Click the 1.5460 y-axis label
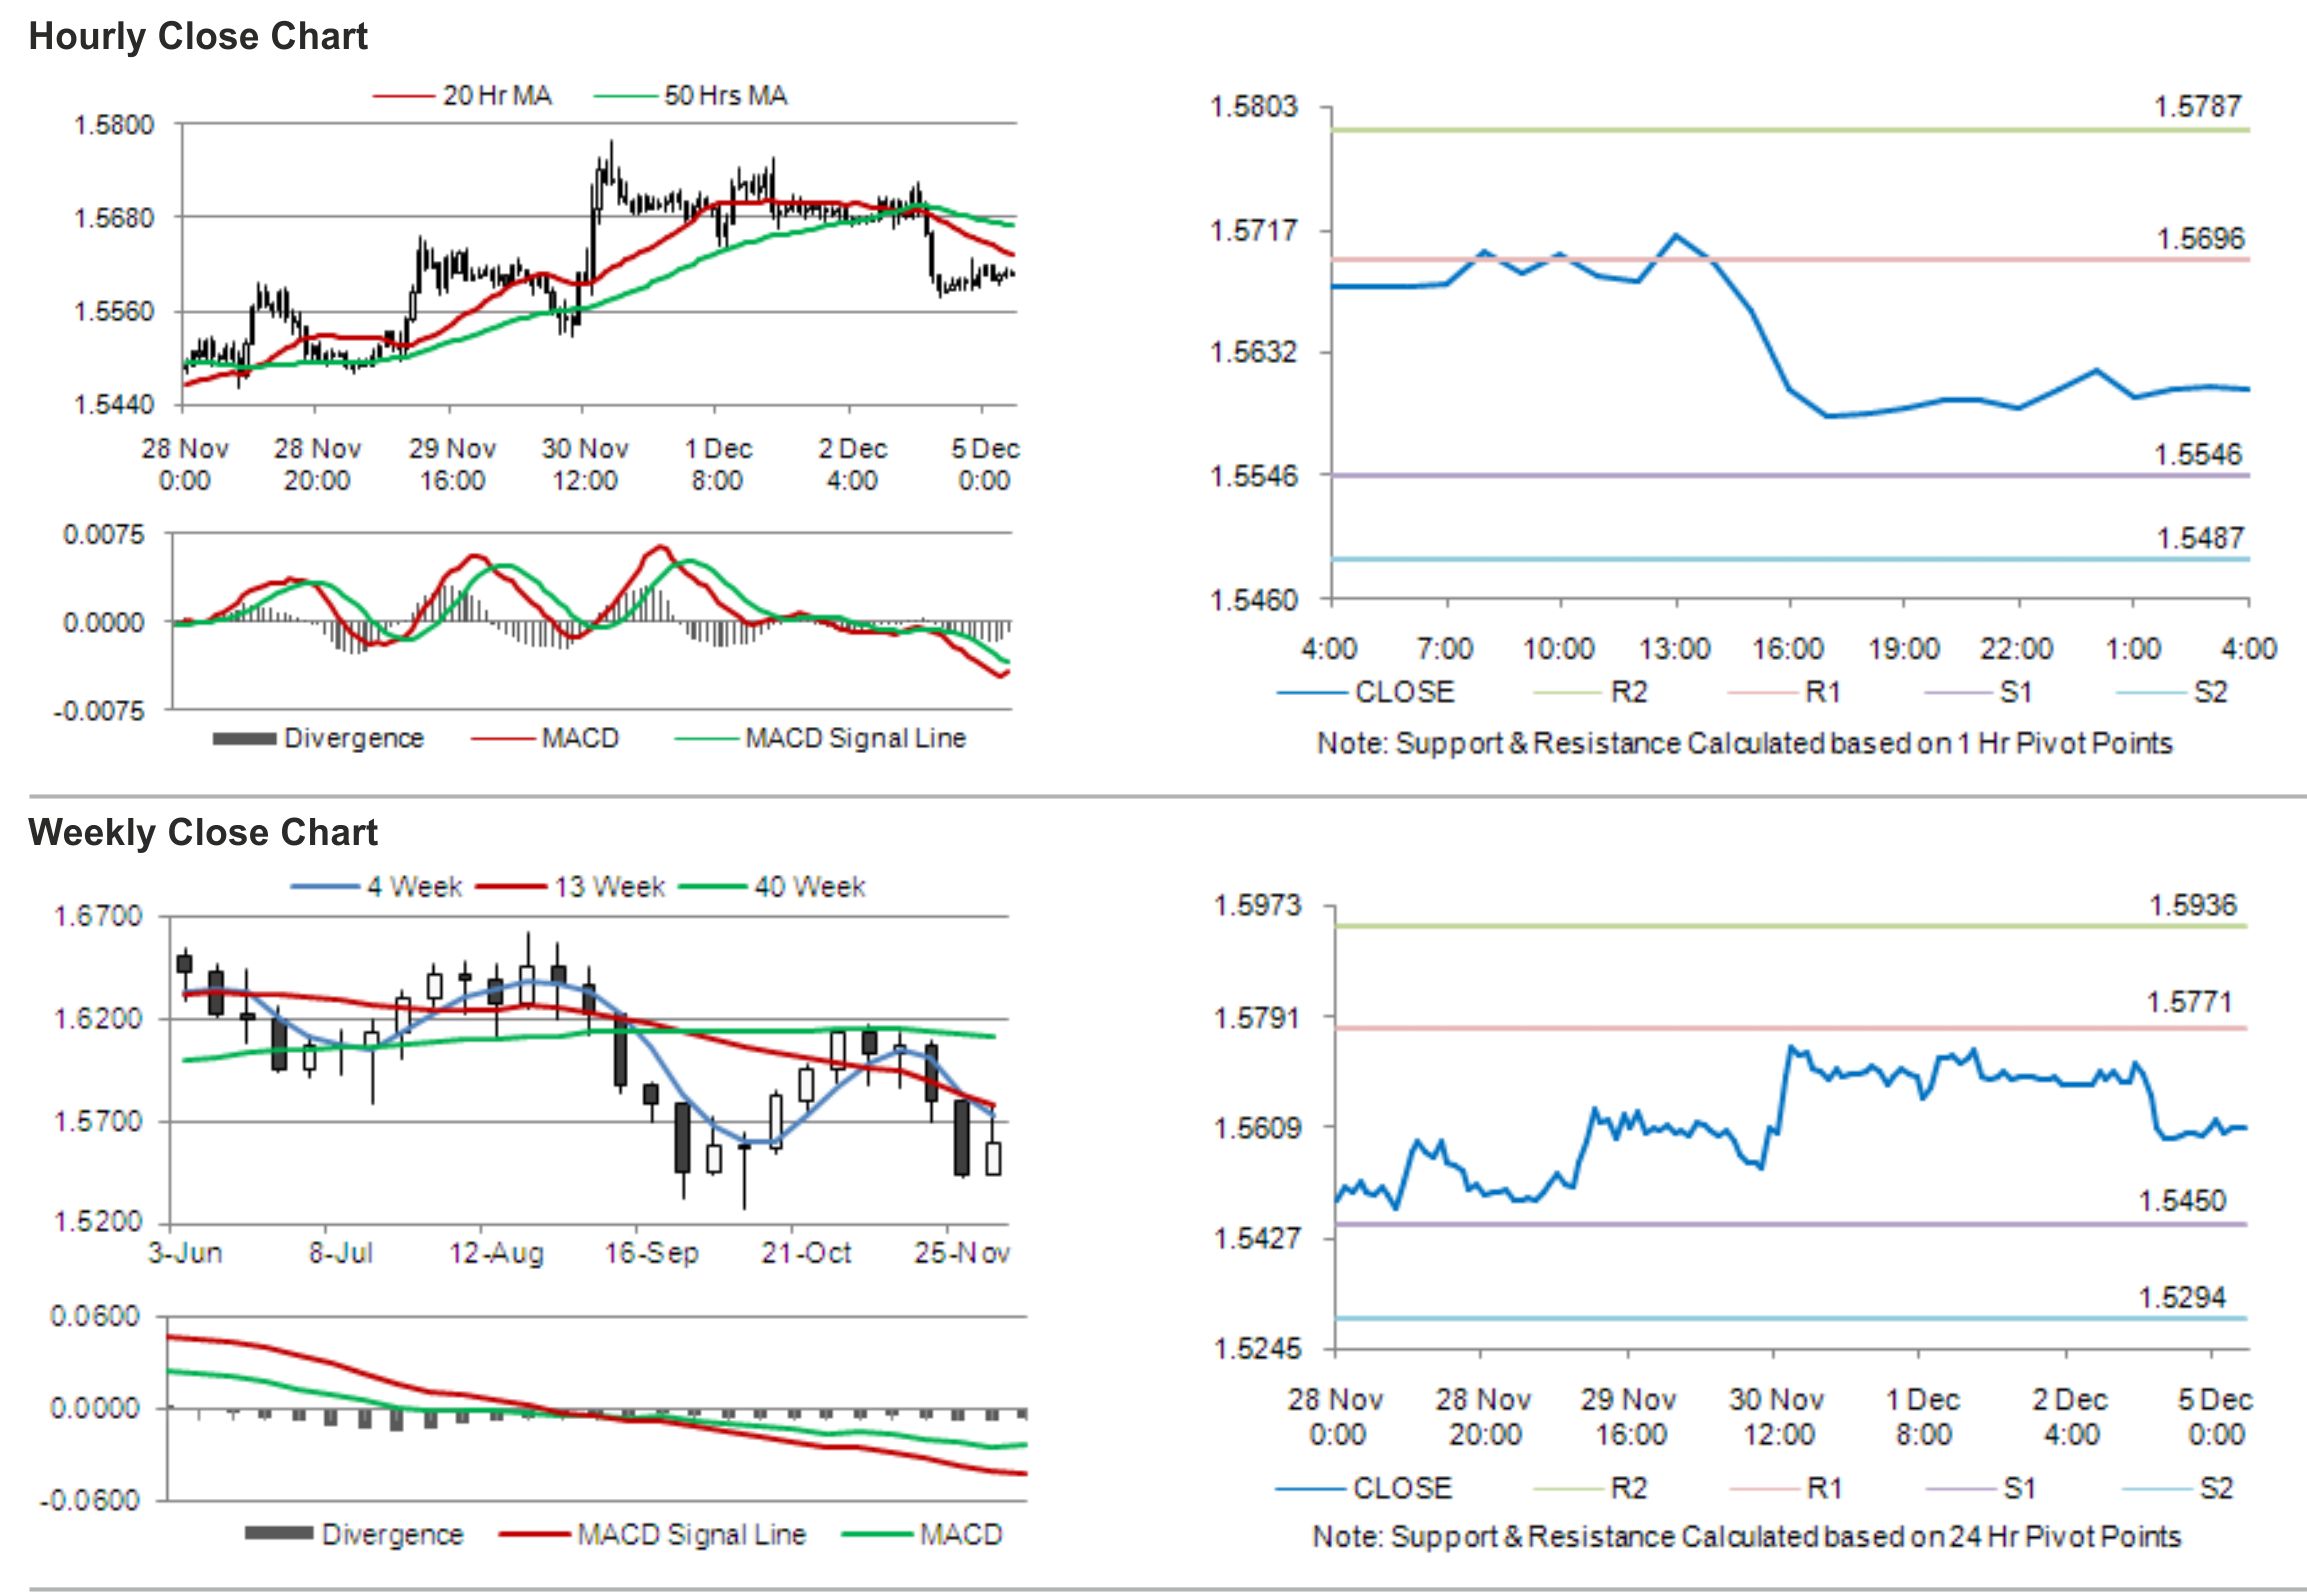 point(1254,599)
